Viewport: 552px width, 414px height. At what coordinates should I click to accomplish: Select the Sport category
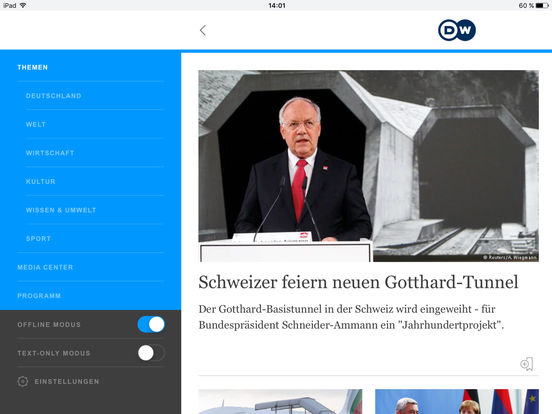tap(38, 239)
